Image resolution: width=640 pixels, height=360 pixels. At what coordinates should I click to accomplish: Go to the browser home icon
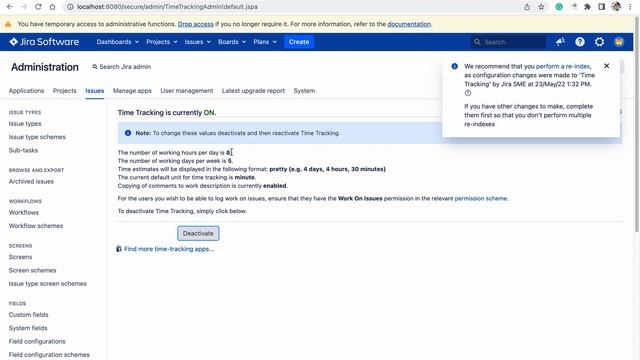[x=52, y=7]
